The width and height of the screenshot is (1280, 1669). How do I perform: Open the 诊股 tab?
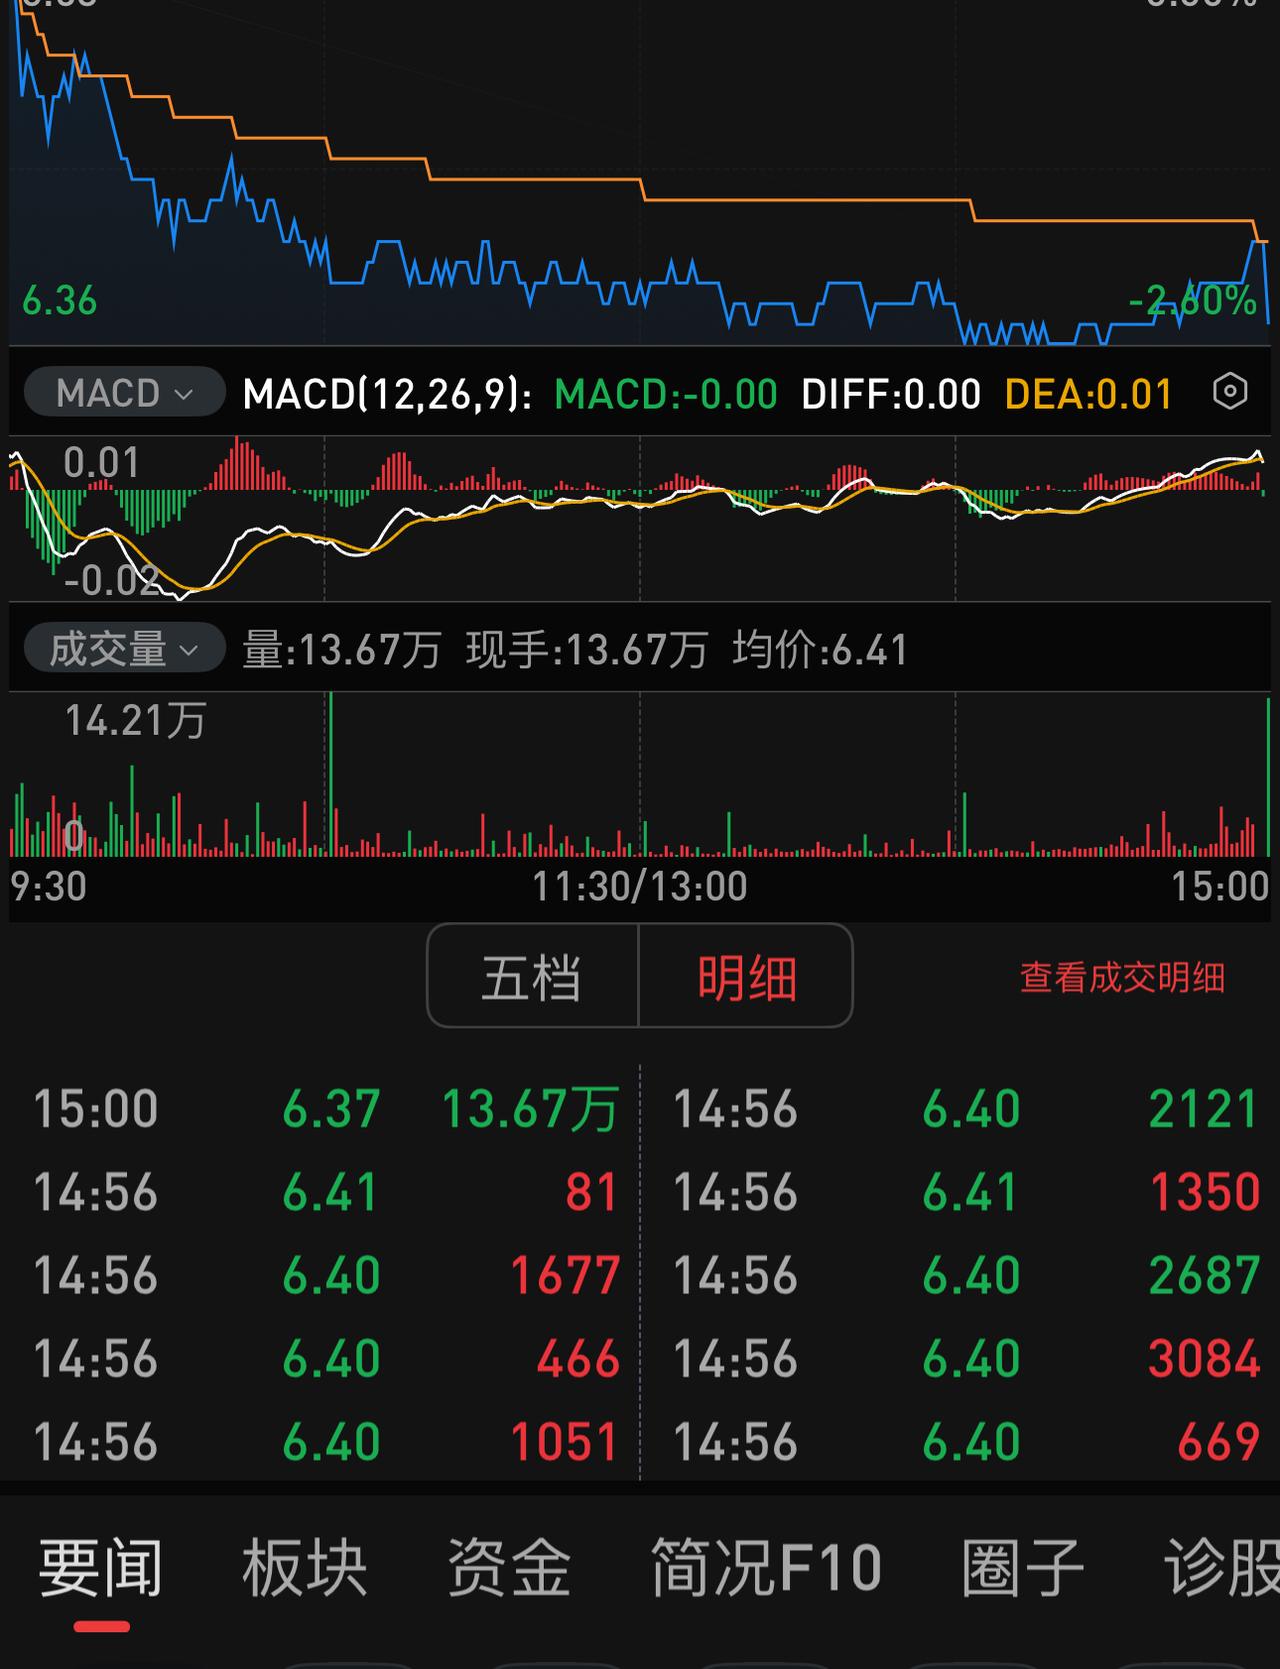point(1221,1567)
